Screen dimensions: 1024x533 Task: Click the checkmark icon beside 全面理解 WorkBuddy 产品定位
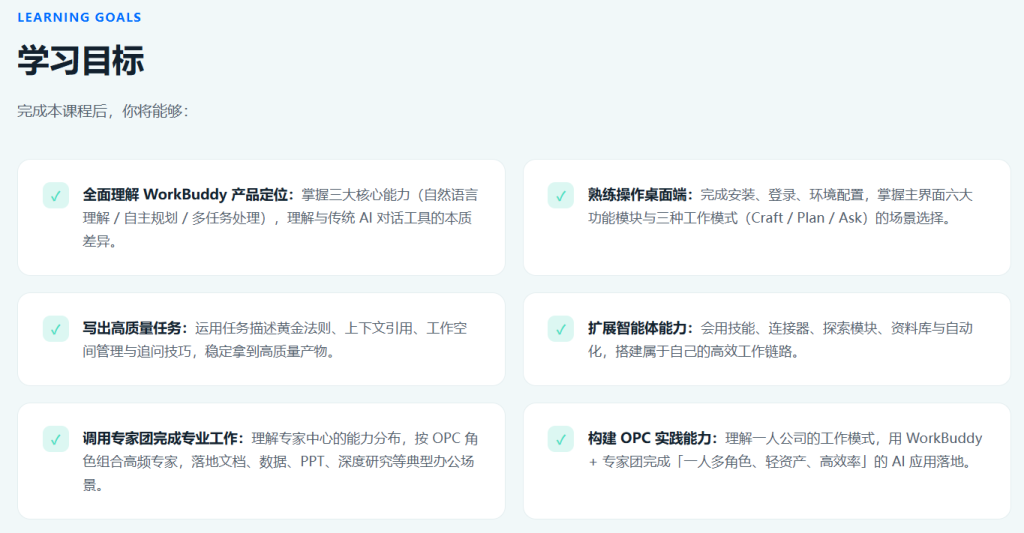tap(56, 195)
